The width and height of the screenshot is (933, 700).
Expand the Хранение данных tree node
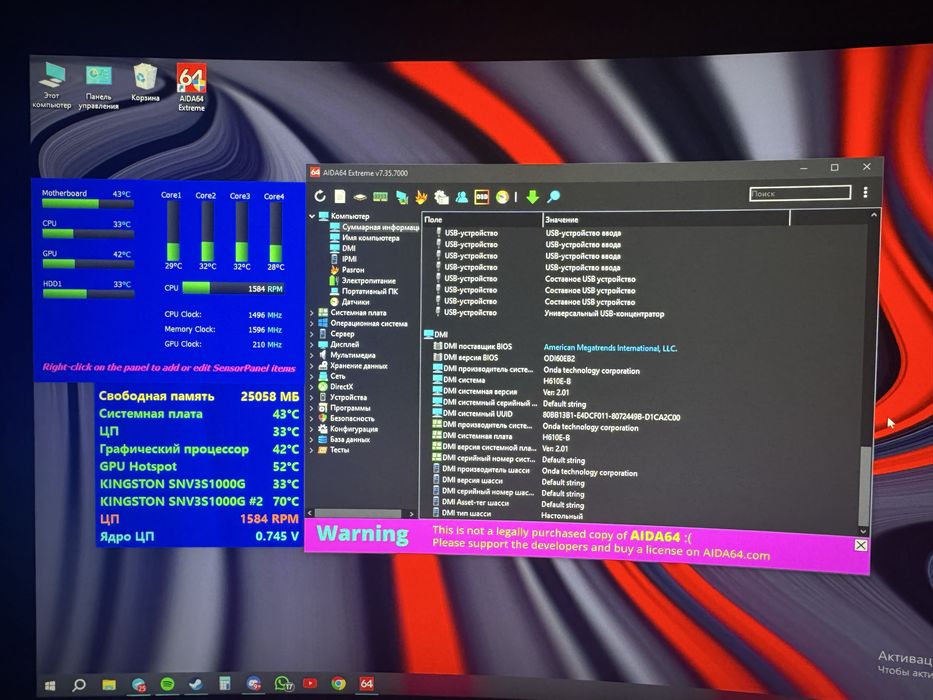(311, 365)
